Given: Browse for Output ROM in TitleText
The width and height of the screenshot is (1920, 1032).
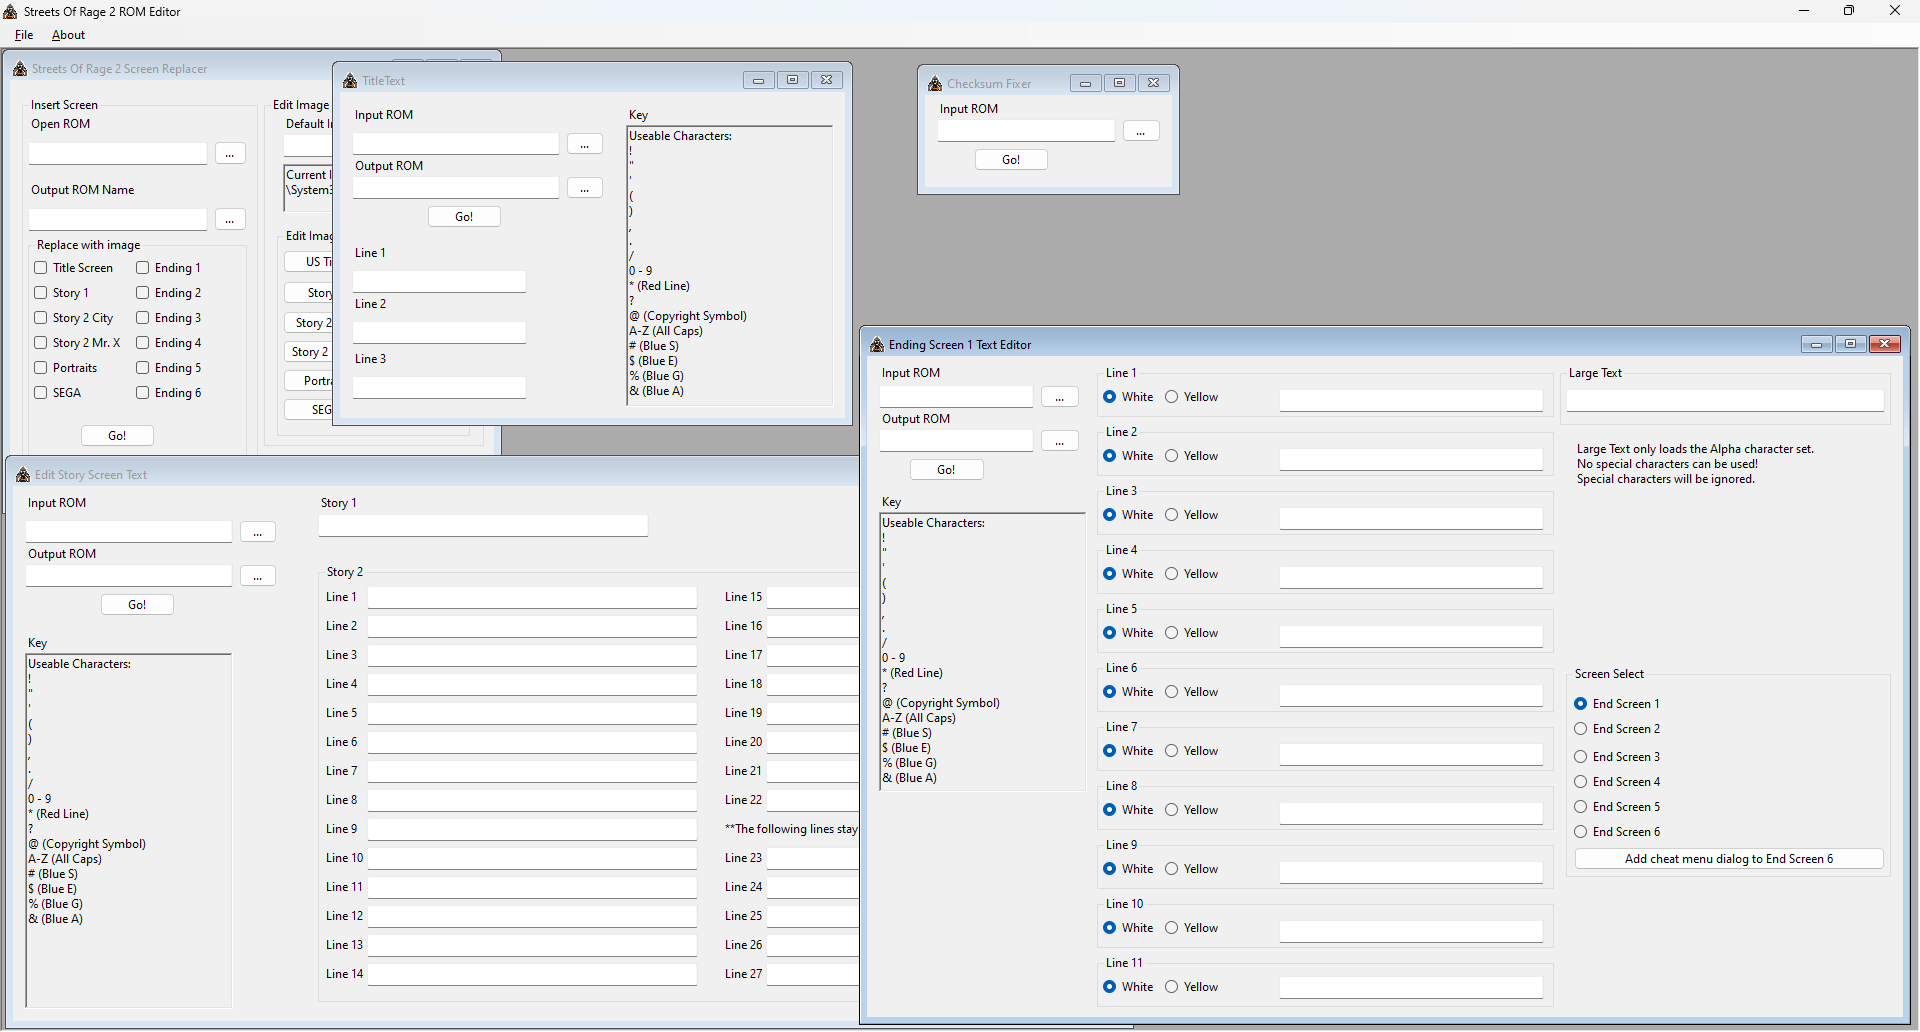Looking at the screenshot, I should 585,188.
